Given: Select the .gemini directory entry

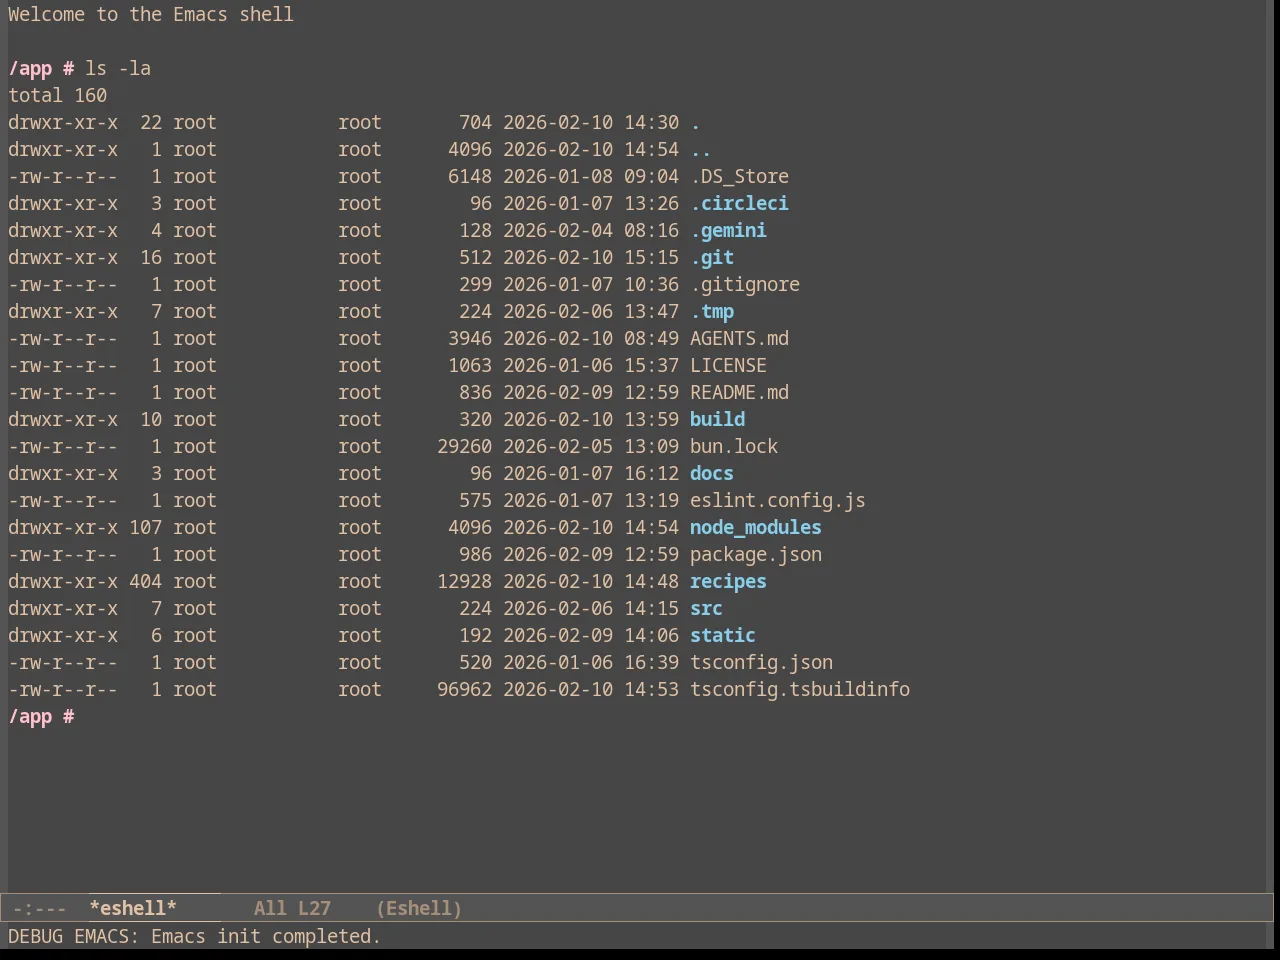Looking at the screenshot, I should [x=728, y=230].
